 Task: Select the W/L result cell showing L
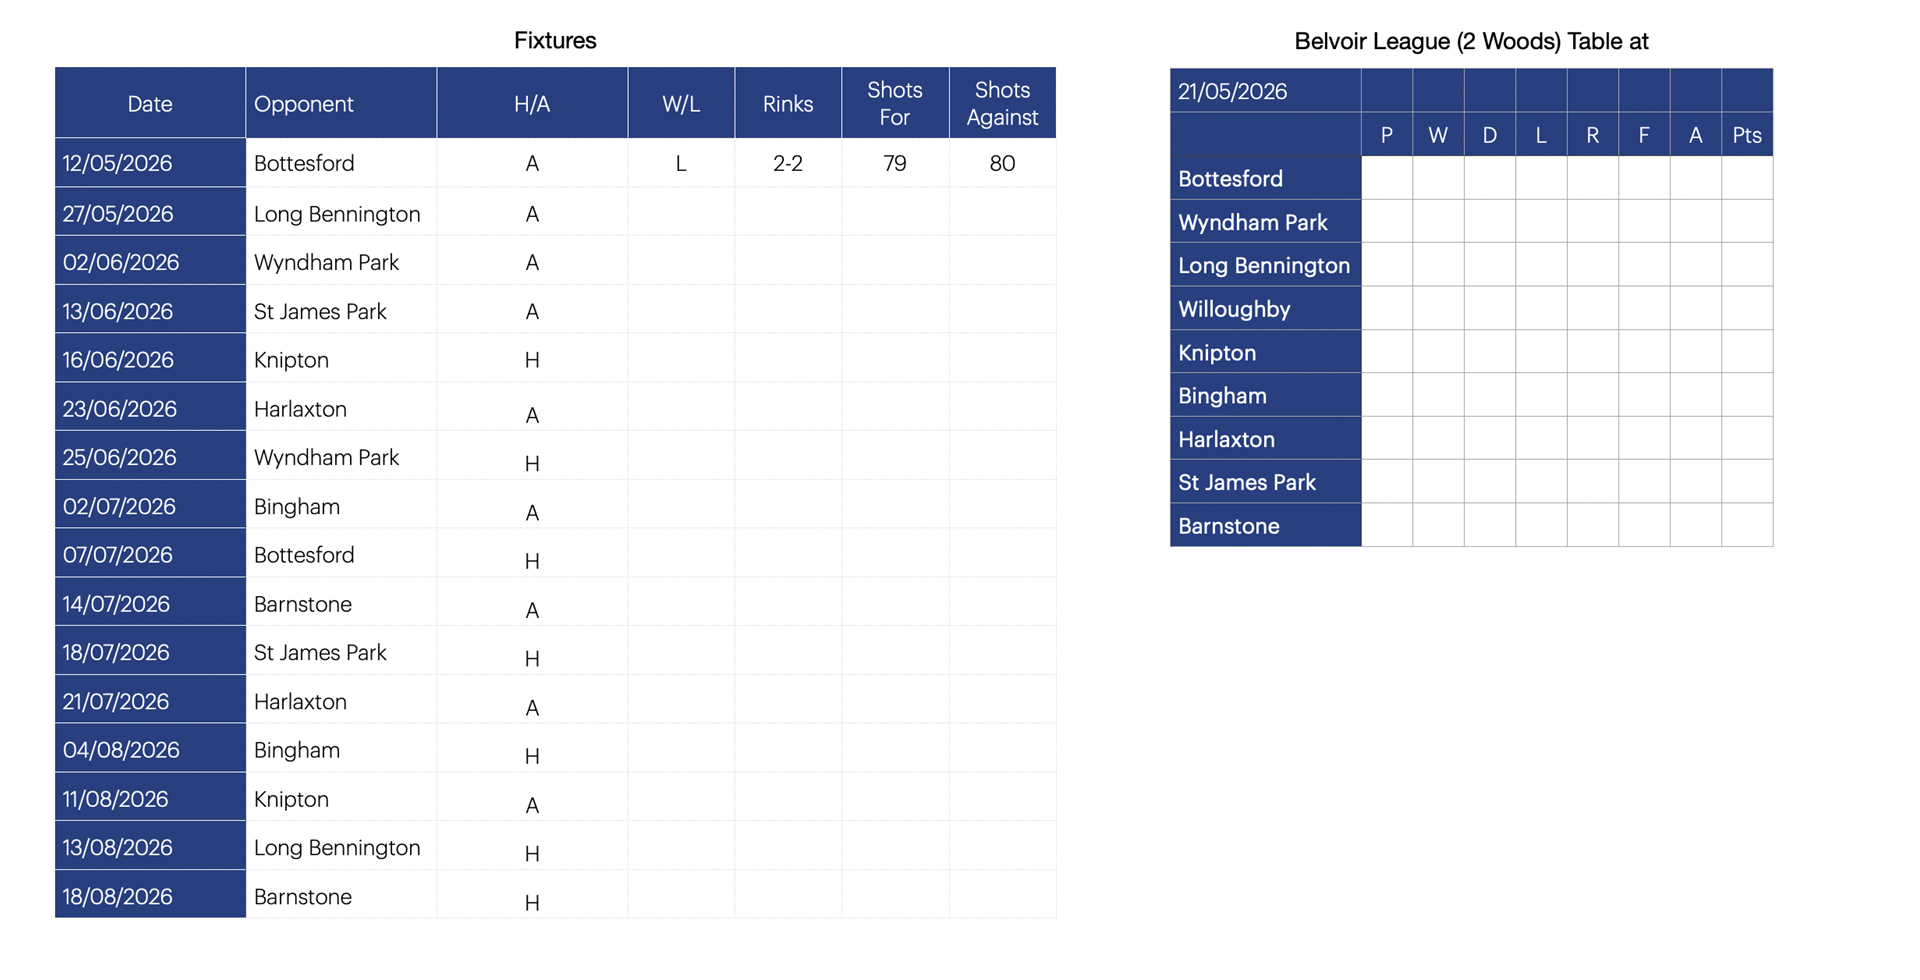(681, 163)
